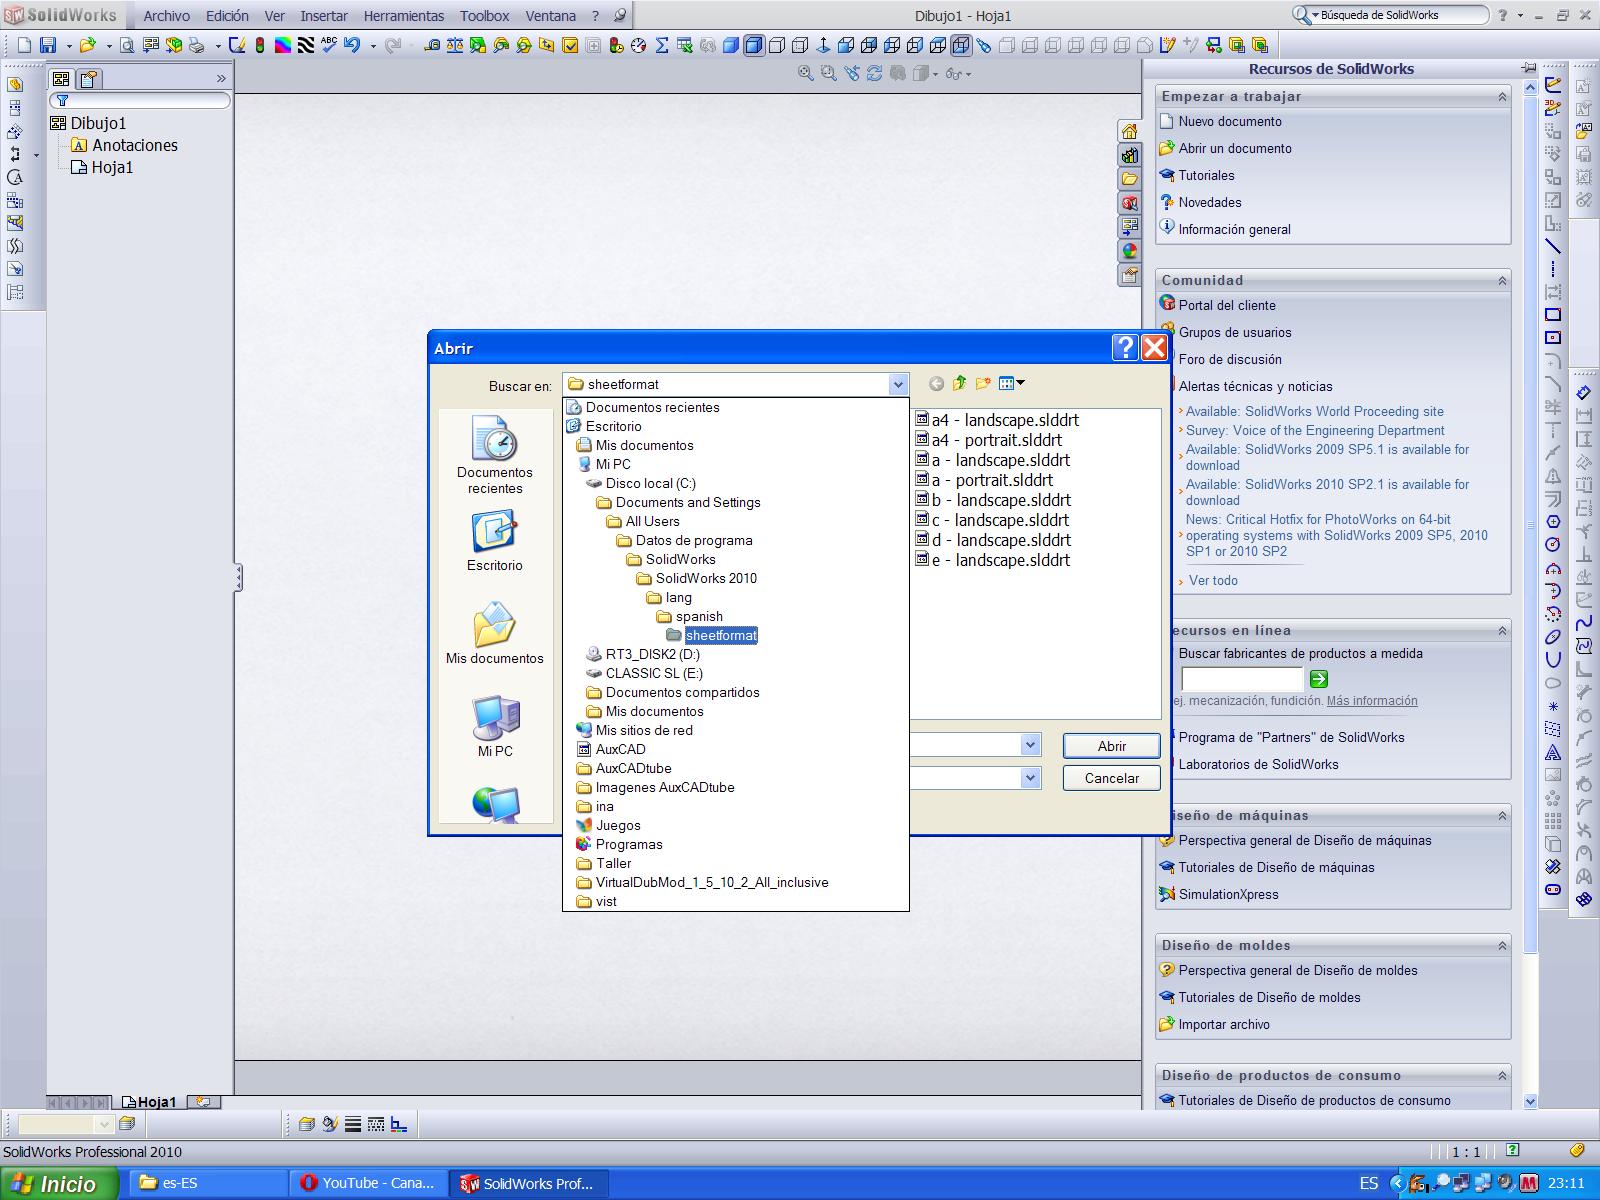Viewport: 1600px width, 1200px height.
Task: Click the zebra stripes toolbar icon
Action: click(306, 45)
